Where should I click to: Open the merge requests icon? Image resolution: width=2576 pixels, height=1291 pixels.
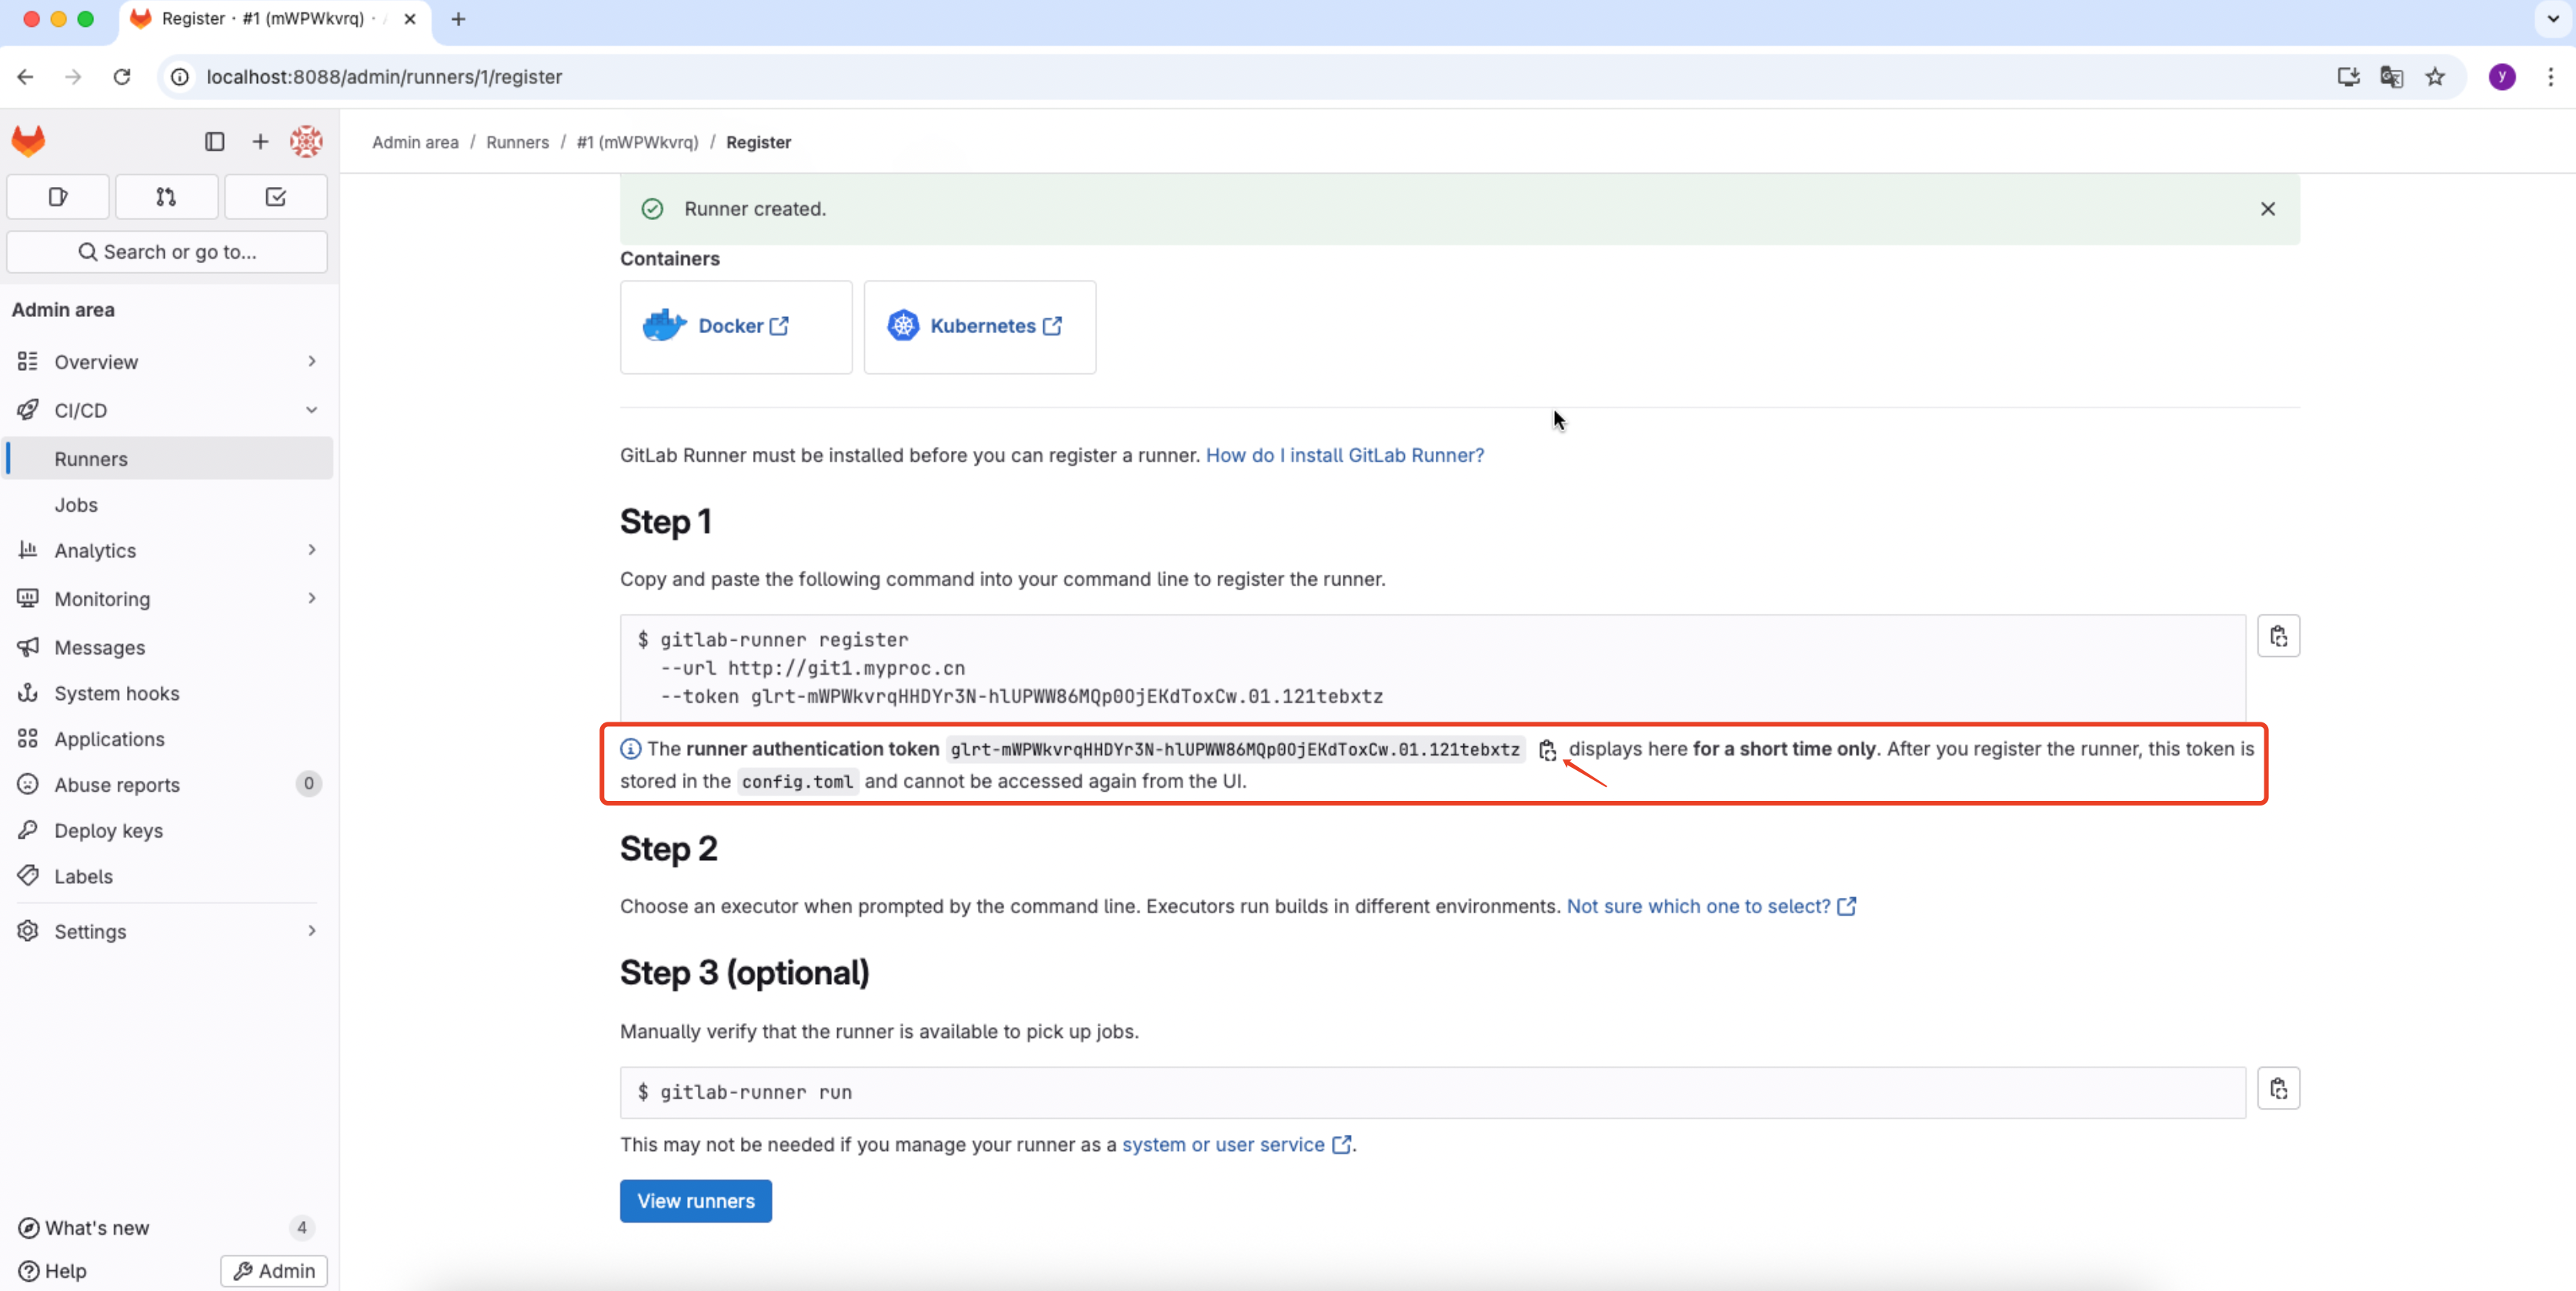(x=166, y=196)
